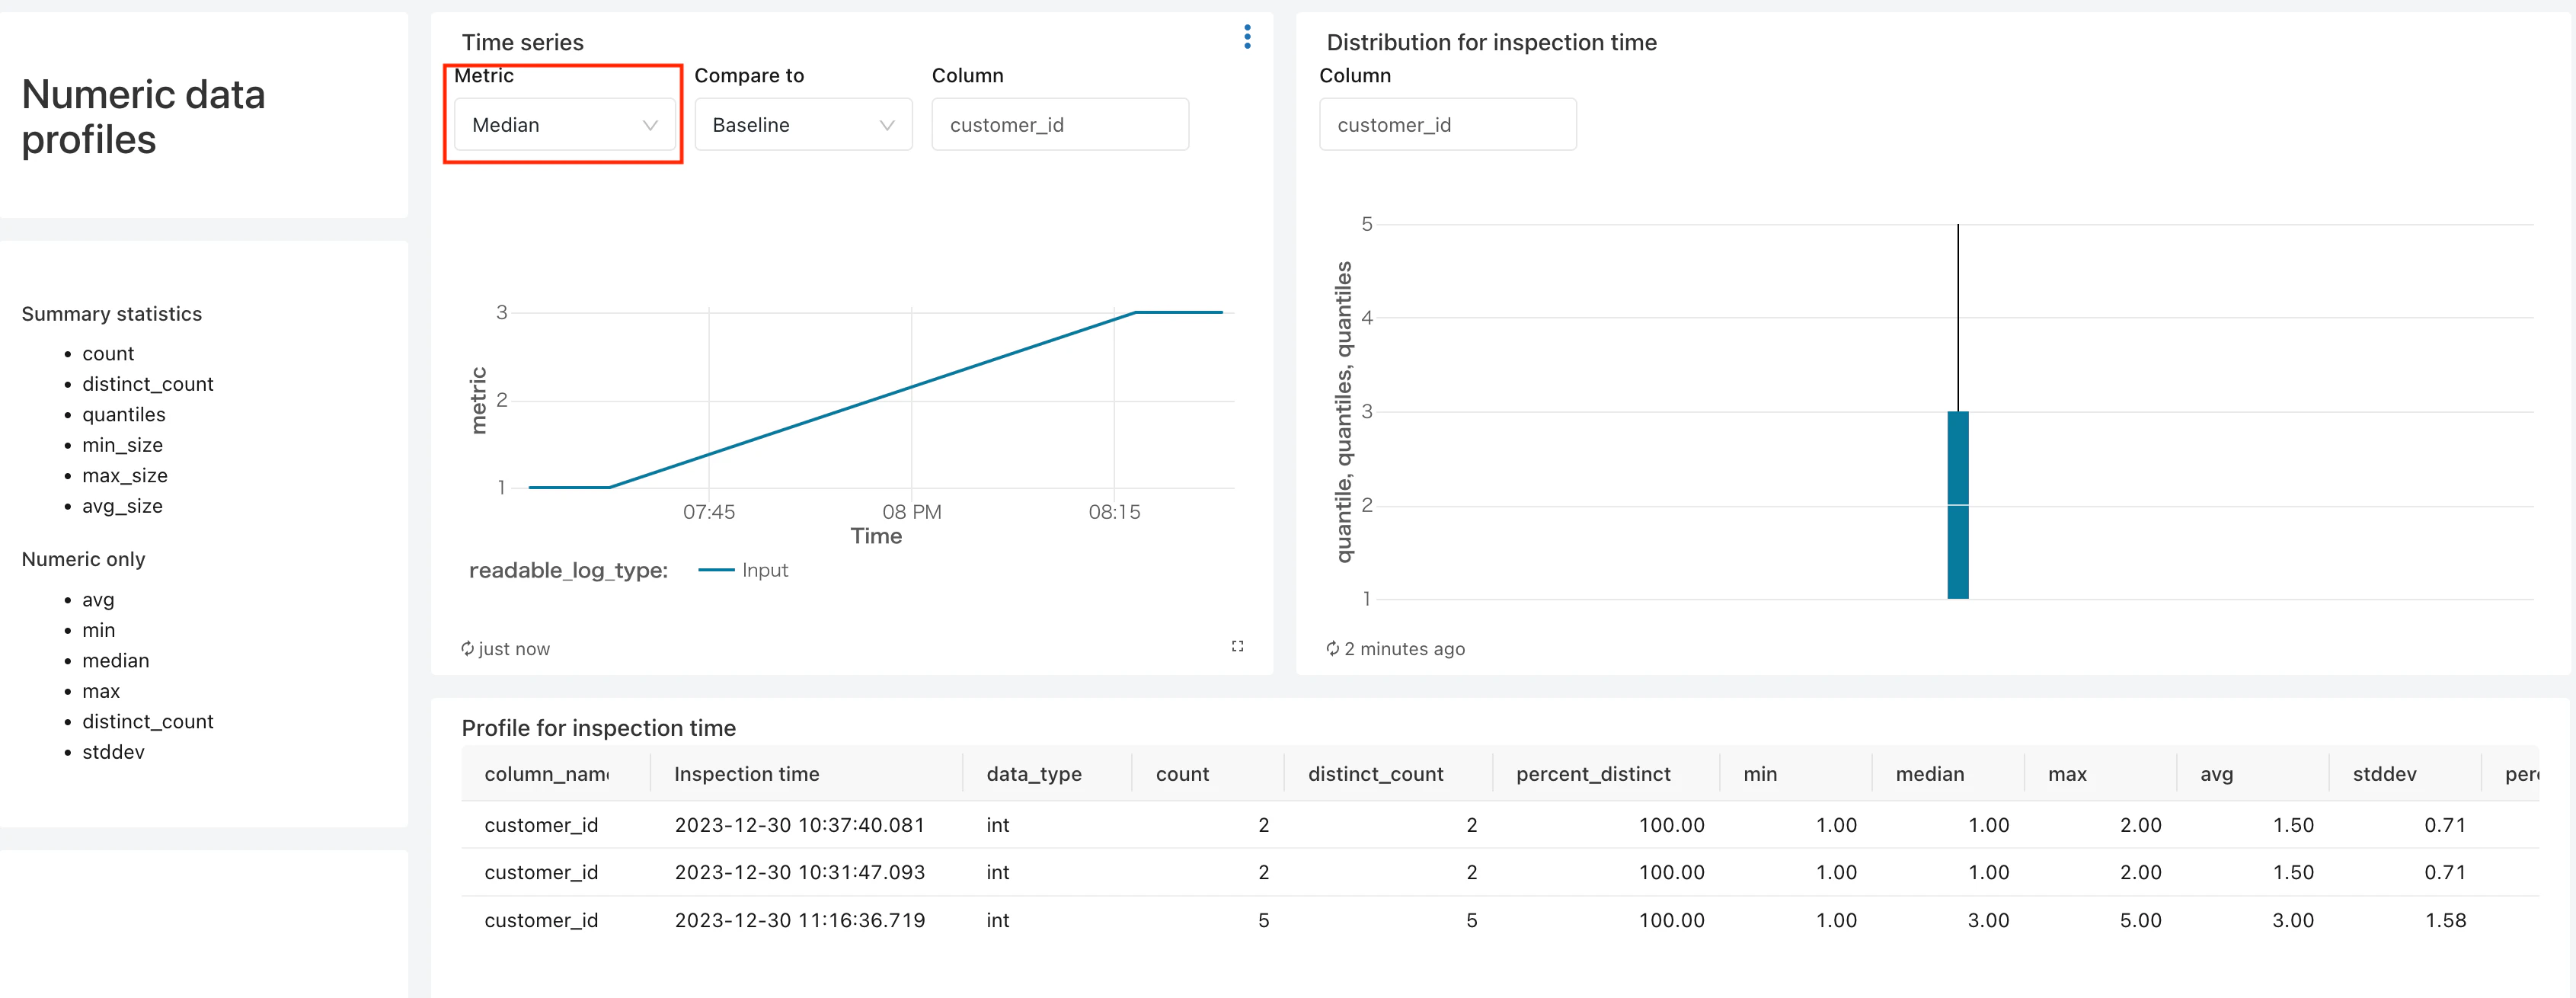
Task: Select the row with inspection time 11:16:36.719
Action: (x=799, y=920)
